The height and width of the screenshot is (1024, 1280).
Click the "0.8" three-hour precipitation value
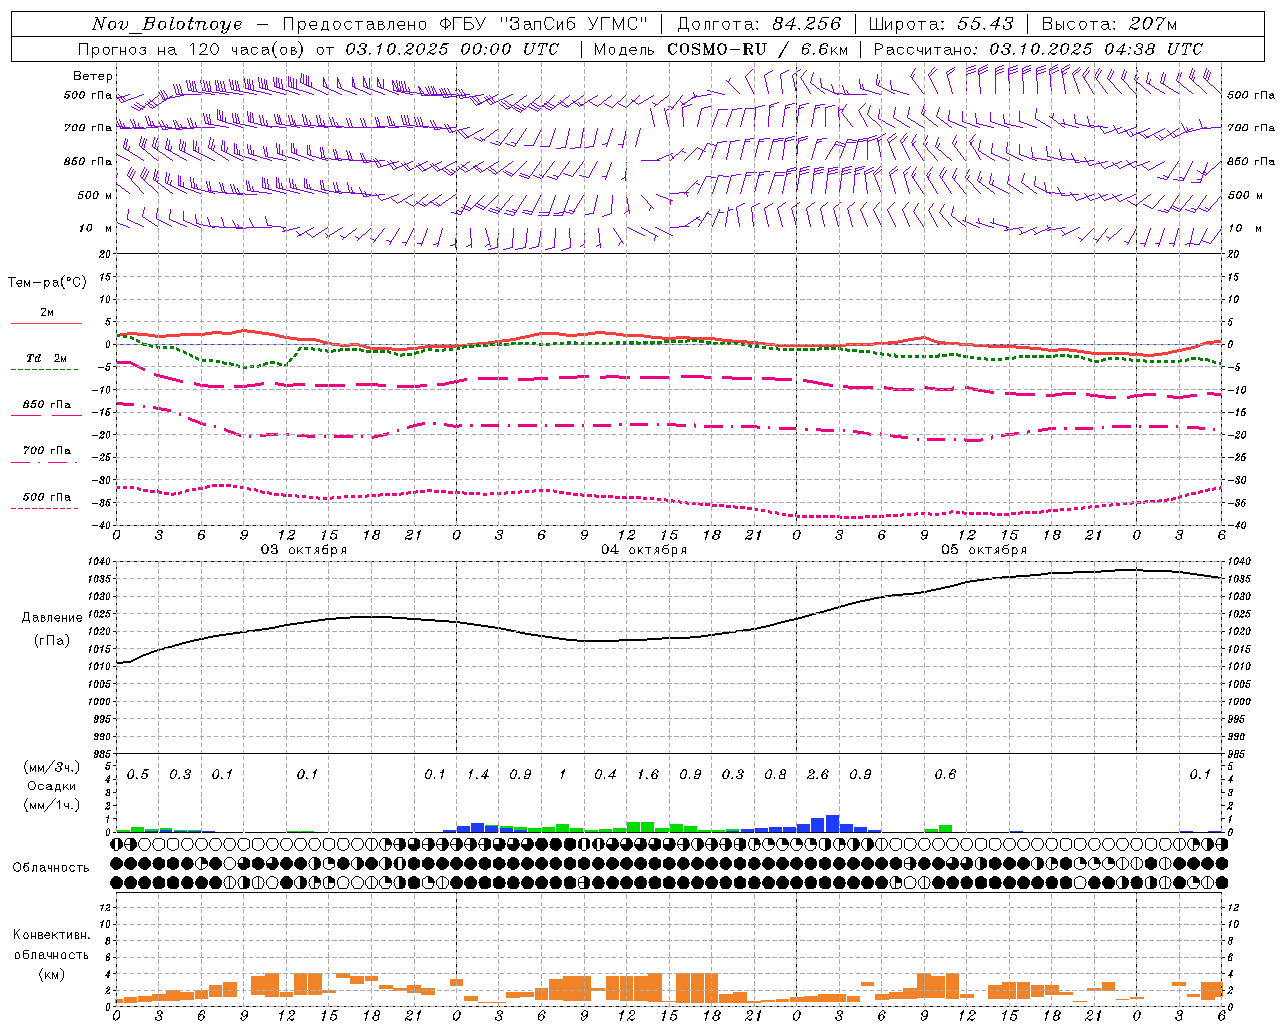(775, 775)
